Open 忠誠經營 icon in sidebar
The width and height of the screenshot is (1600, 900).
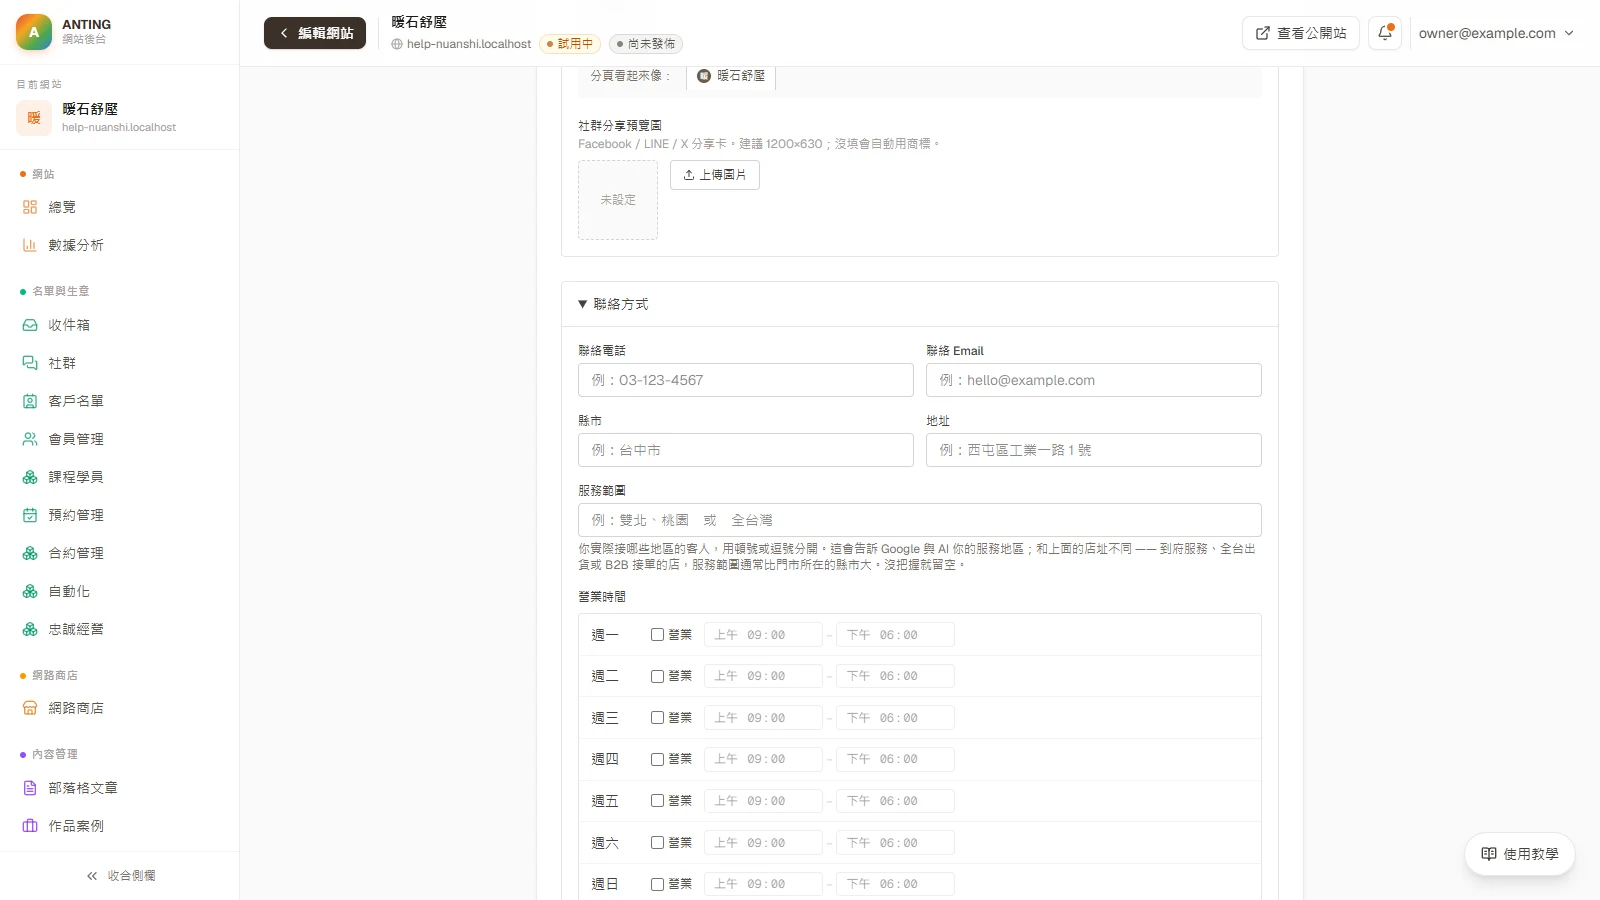tap(30, 629)
